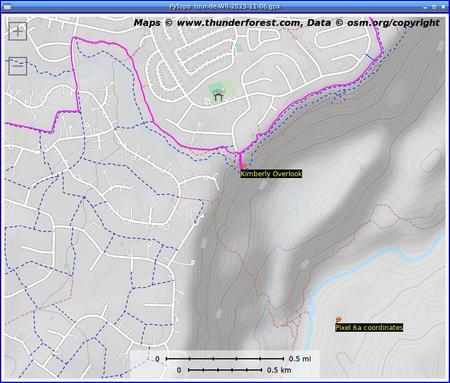Zoom out with the minus button
The height and width of the screenshot is (383, 450).
coord(17,66)
